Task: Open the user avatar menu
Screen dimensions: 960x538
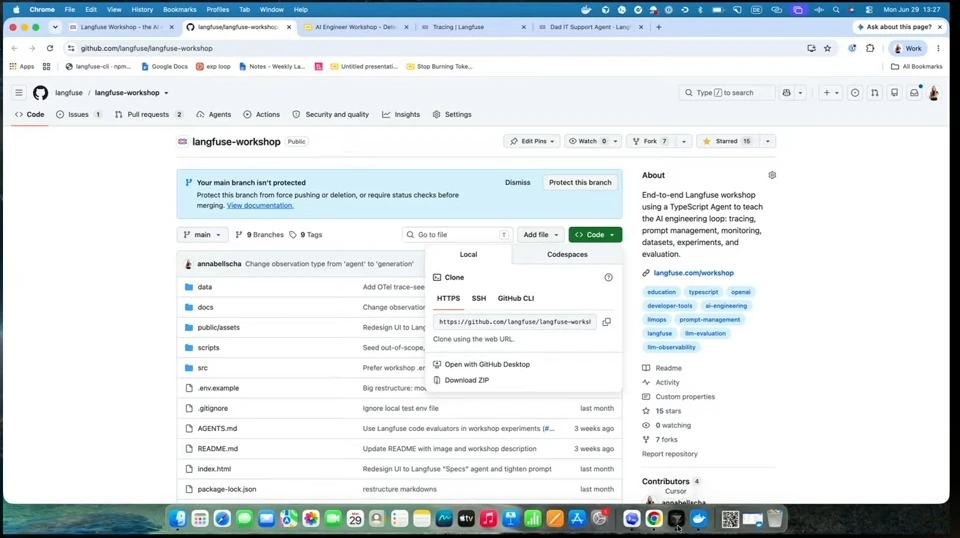Action: pos(934,93)
